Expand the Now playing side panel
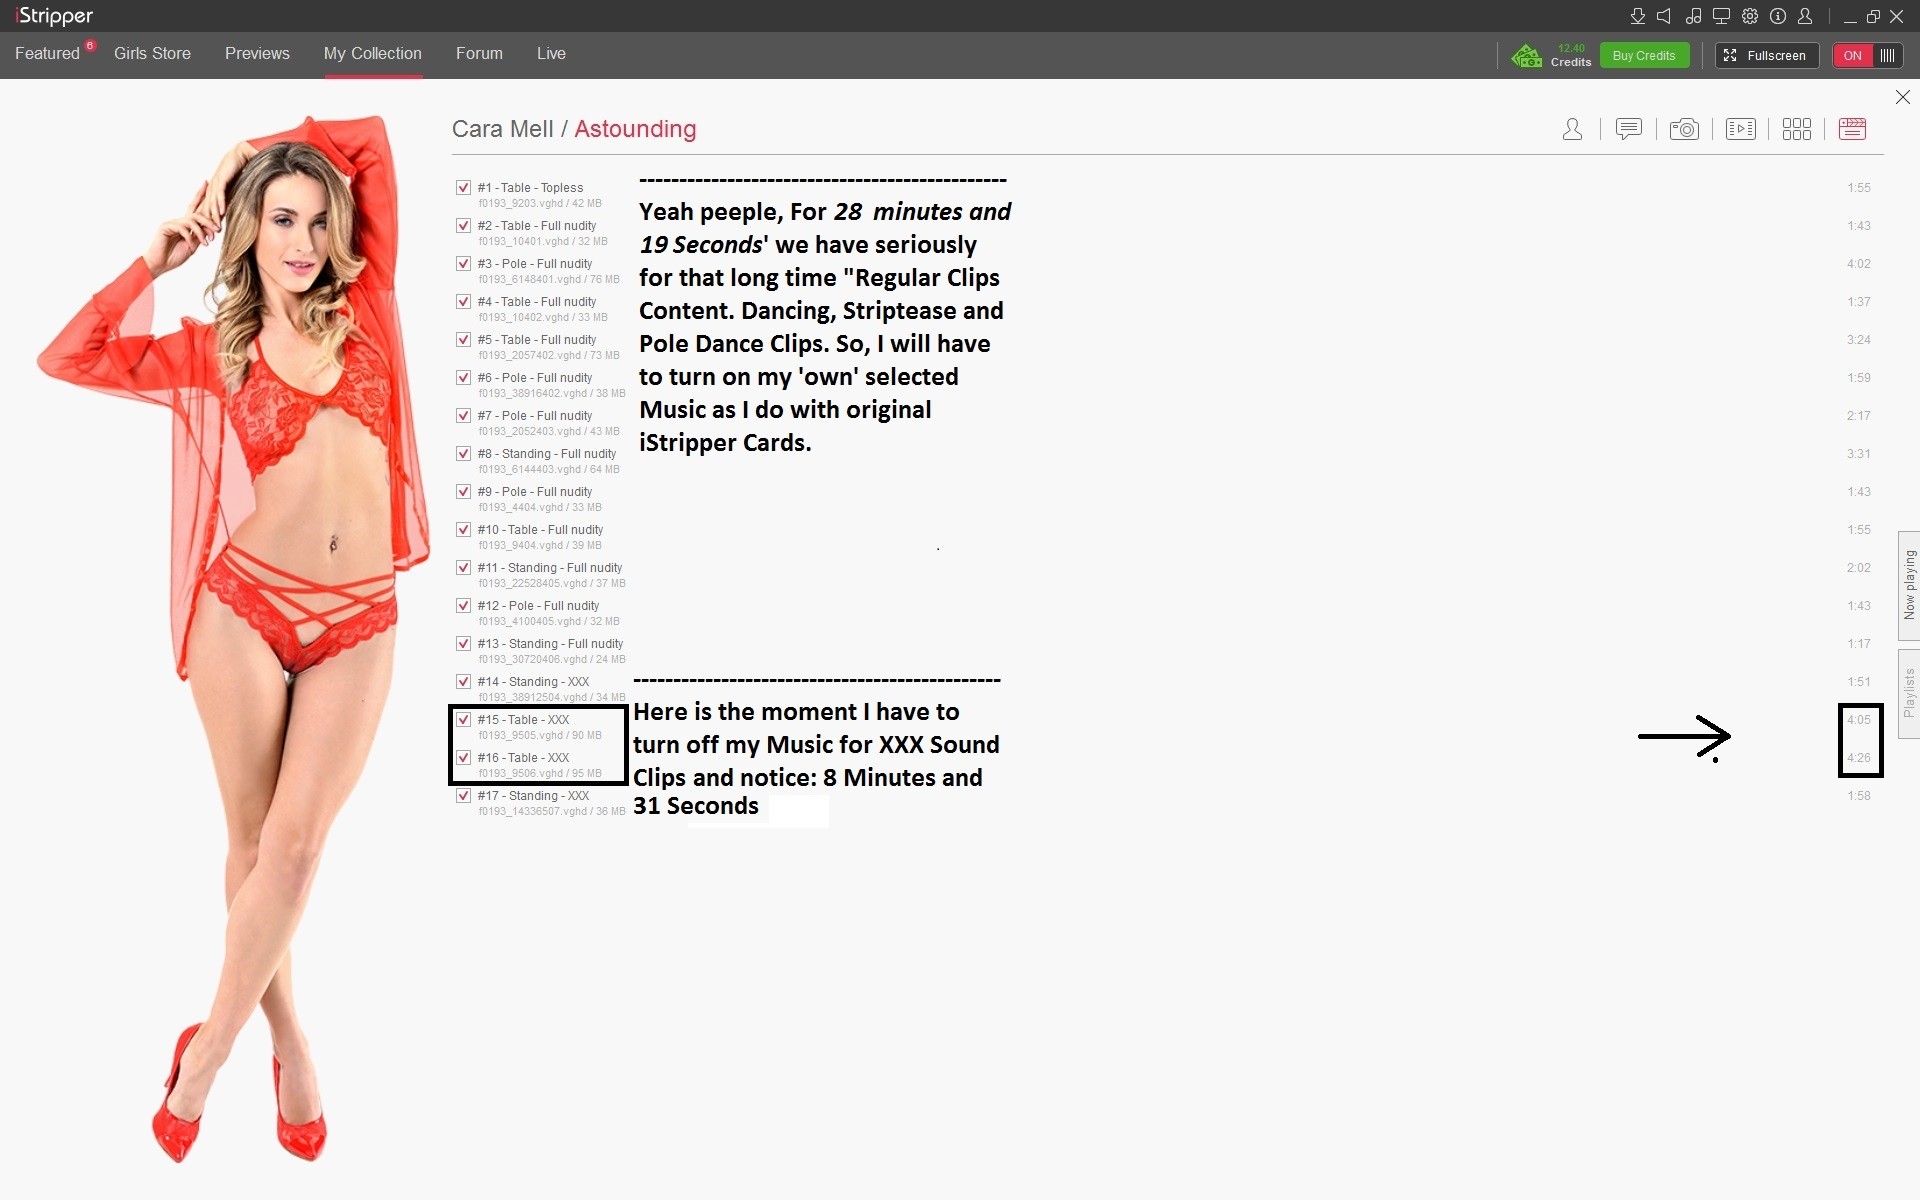The image size is (1920, 1200). [x=1908, y=585]
